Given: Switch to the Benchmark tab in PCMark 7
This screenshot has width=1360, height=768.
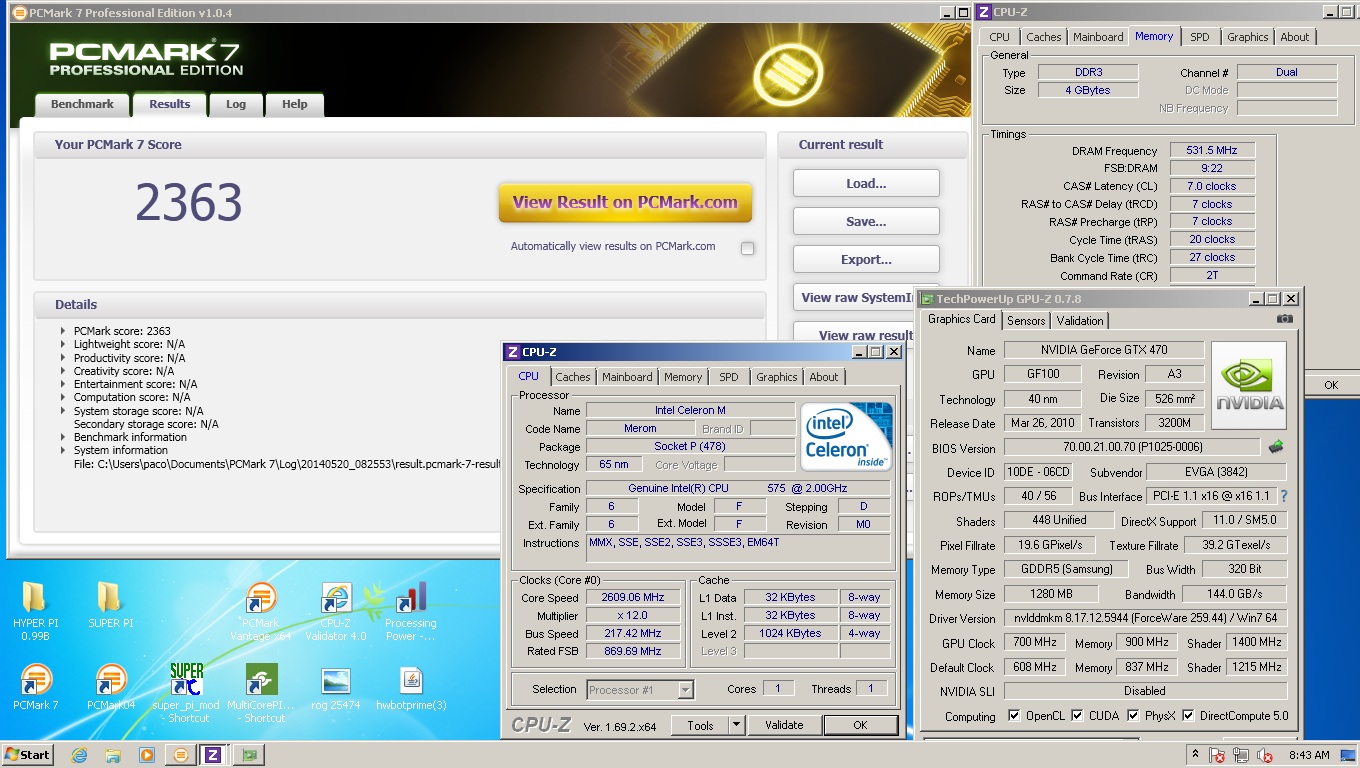Looking at the screenshot, I should [x=82, y=104].
